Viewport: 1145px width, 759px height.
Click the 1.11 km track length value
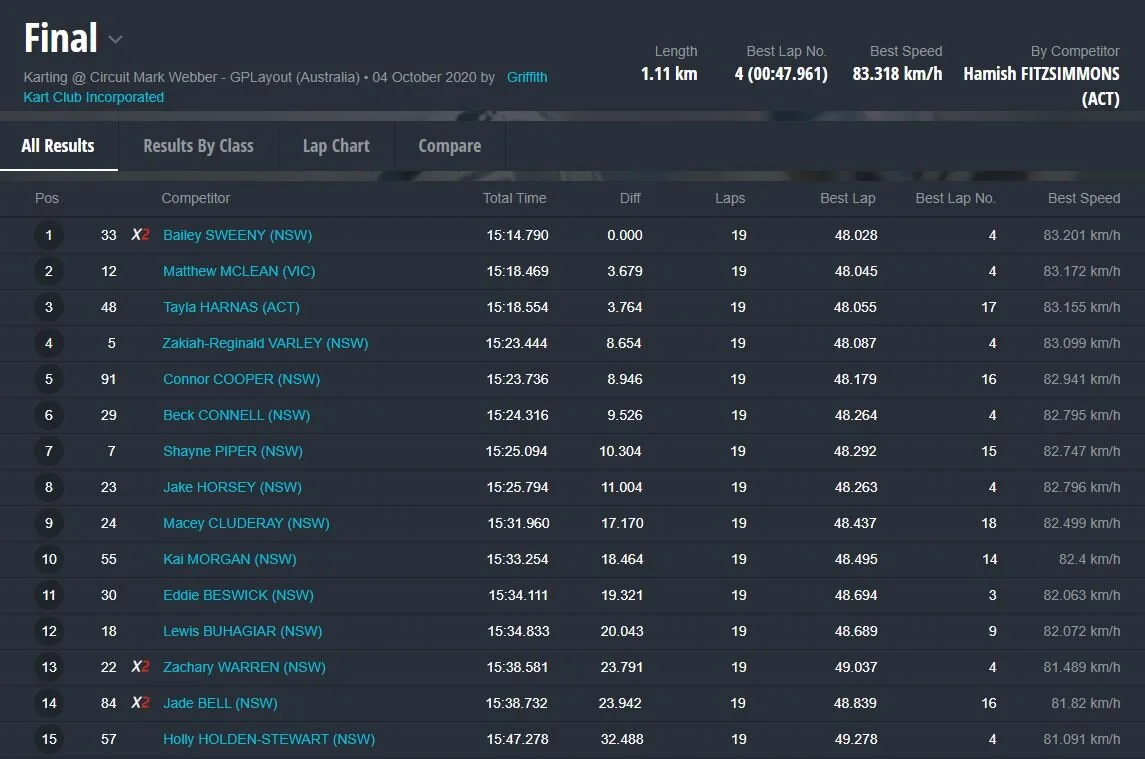[x=669, y=74]
